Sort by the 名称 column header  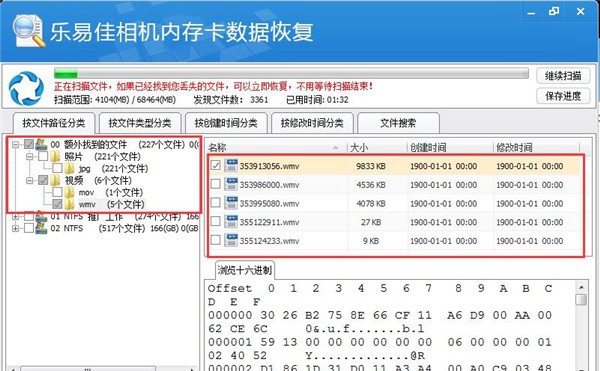276,147
